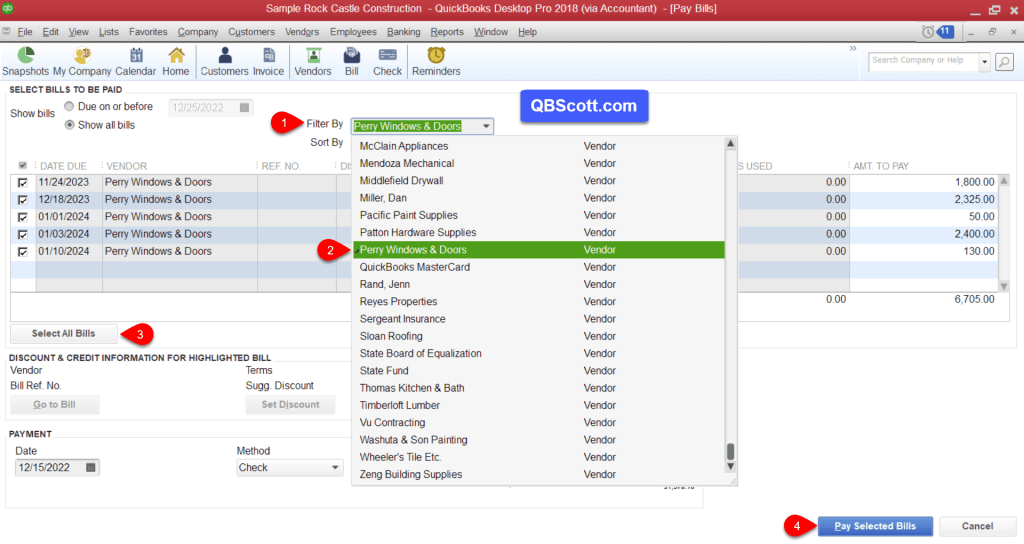Click the Bill icon in the toolbar

click(351, 61)
